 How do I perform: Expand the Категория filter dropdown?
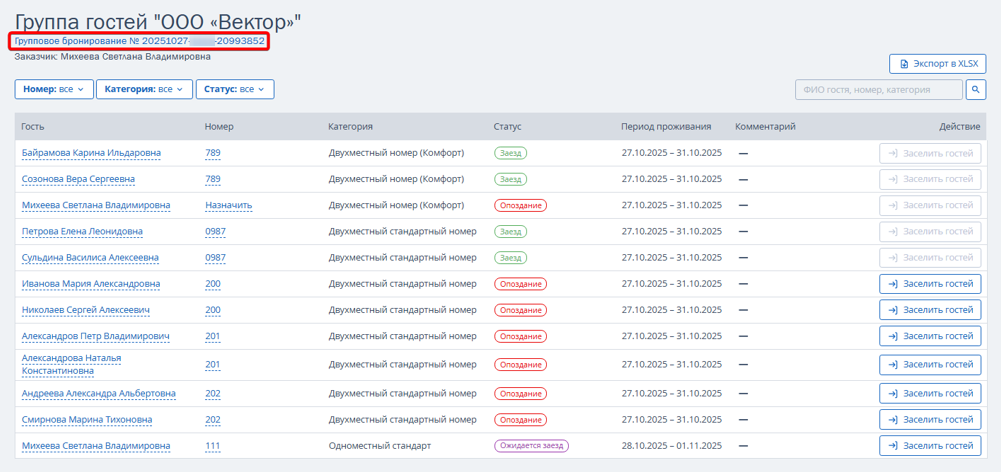[144, 90]
